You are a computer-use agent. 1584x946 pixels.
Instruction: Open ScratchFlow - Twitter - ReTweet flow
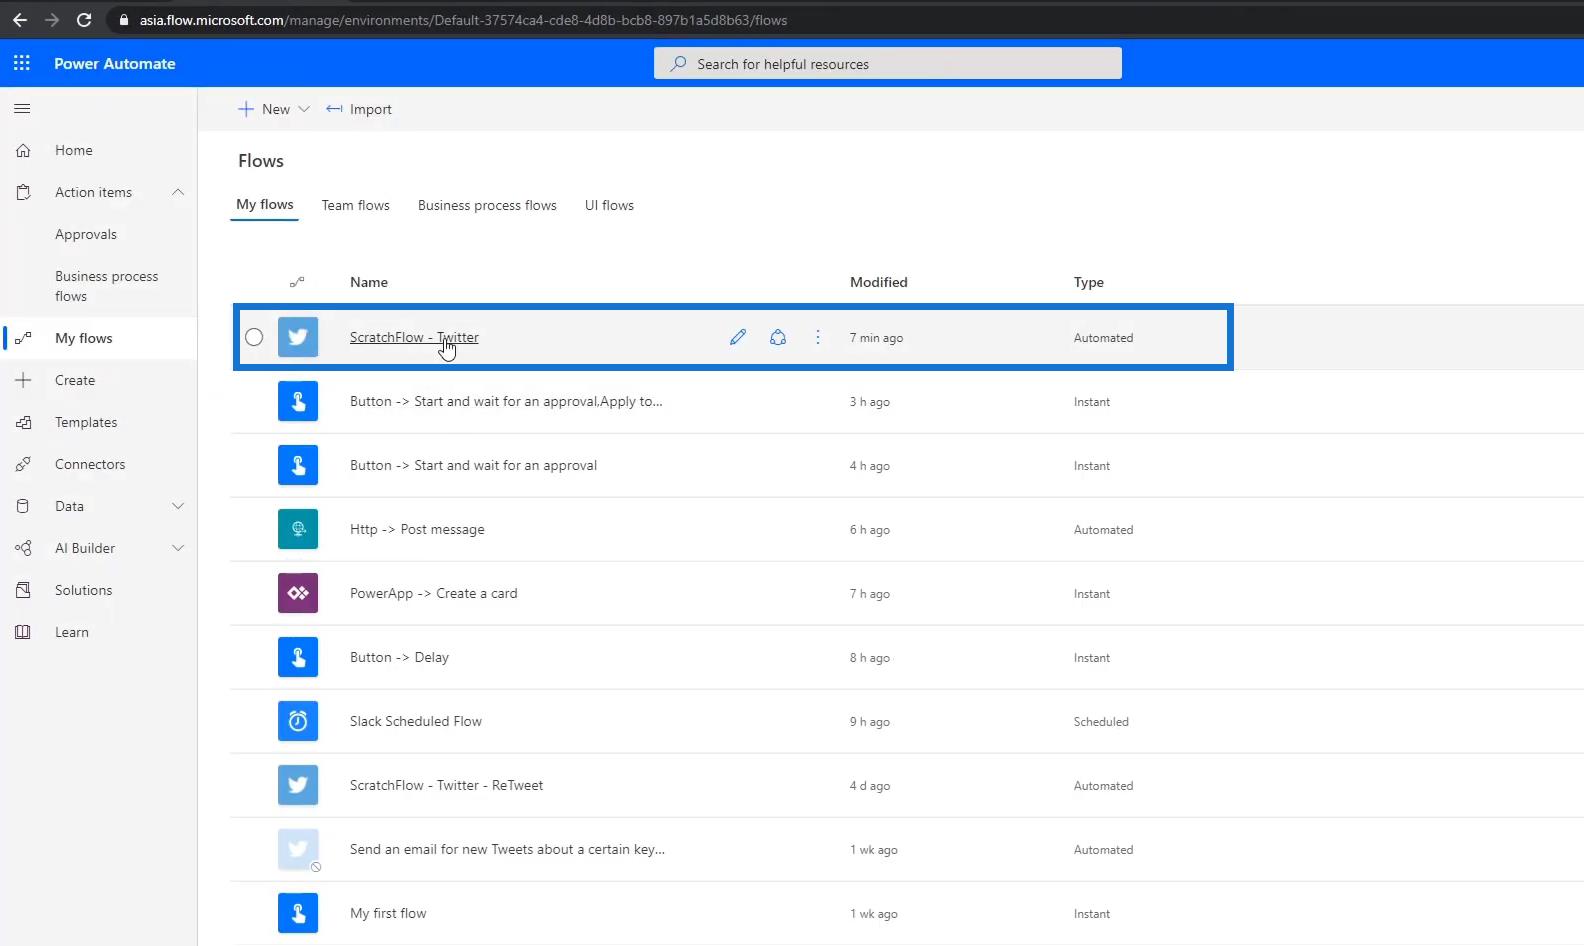pyautogui.click(x=446, y=785)
